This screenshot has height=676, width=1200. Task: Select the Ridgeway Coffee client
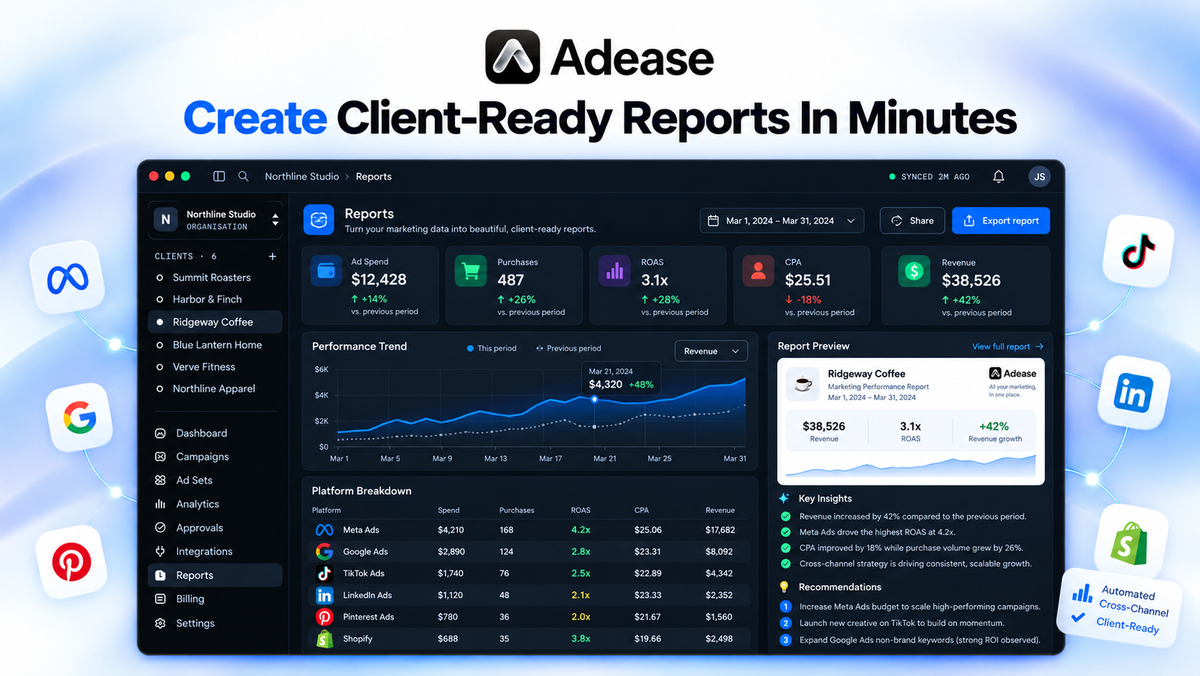pos(215,322)
